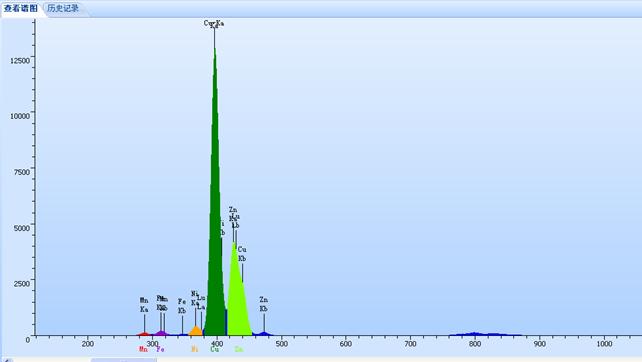Switch to the 查看谱图 tab
The height and width of the screenshot is (362, 642).
point(20,8)
